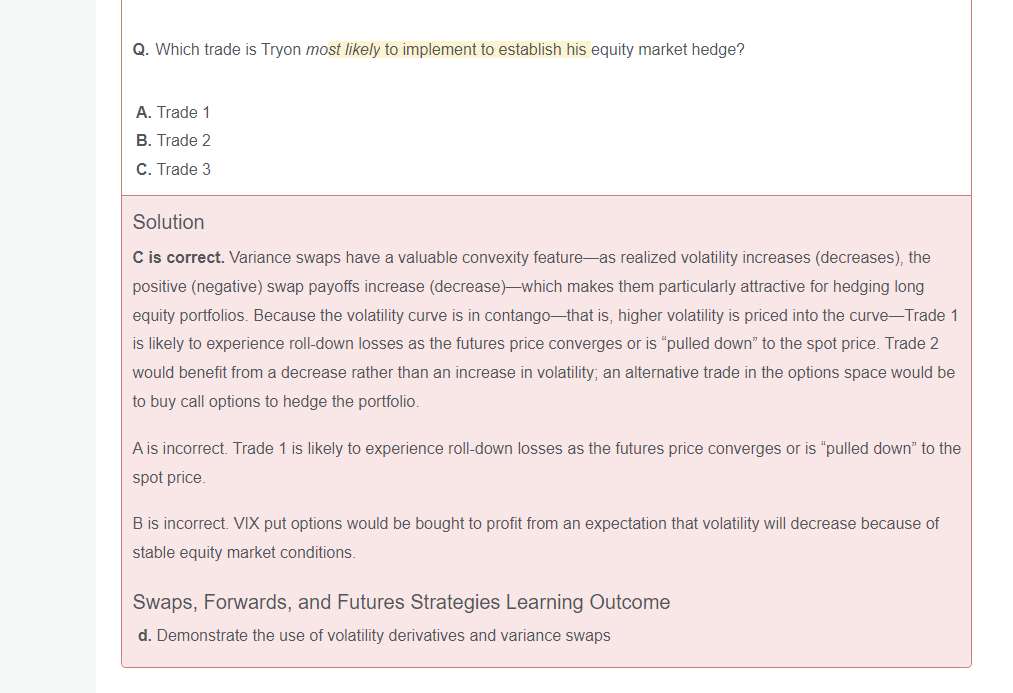Click the Solution heading
Image resolution: width=1013 pixels, height=693 pixels.
coord(168,222)
